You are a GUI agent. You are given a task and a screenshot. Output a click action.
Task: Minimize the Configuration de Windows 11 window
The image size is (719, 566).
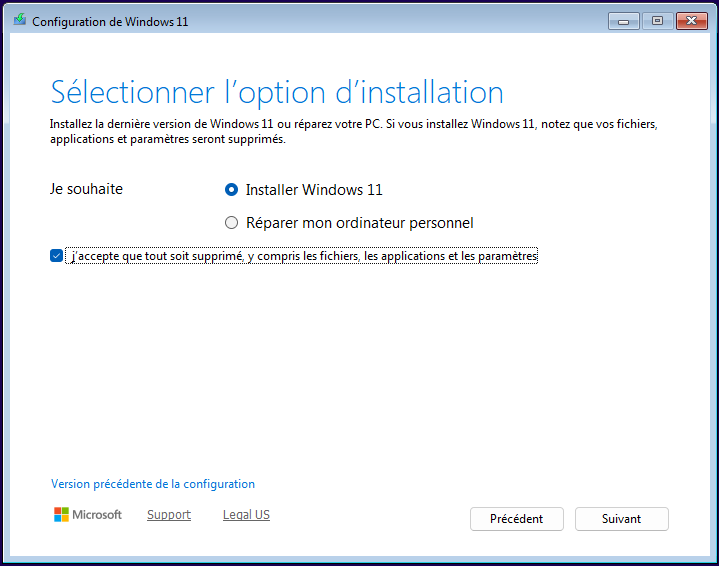pos(625,20)
